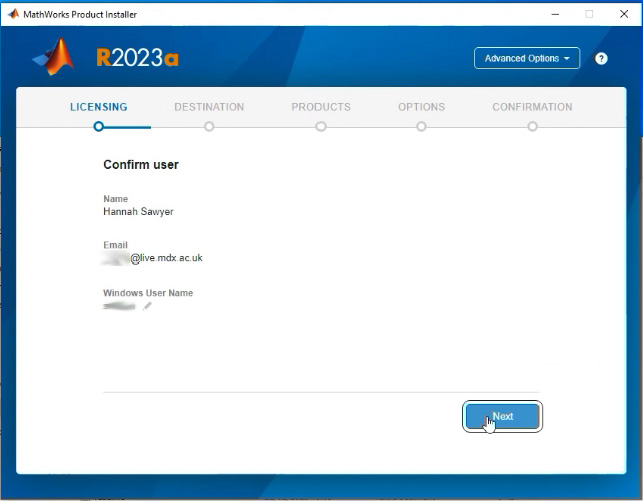Click the Email field label
Viewport: 643px width, 501px height.
point(115,245)
